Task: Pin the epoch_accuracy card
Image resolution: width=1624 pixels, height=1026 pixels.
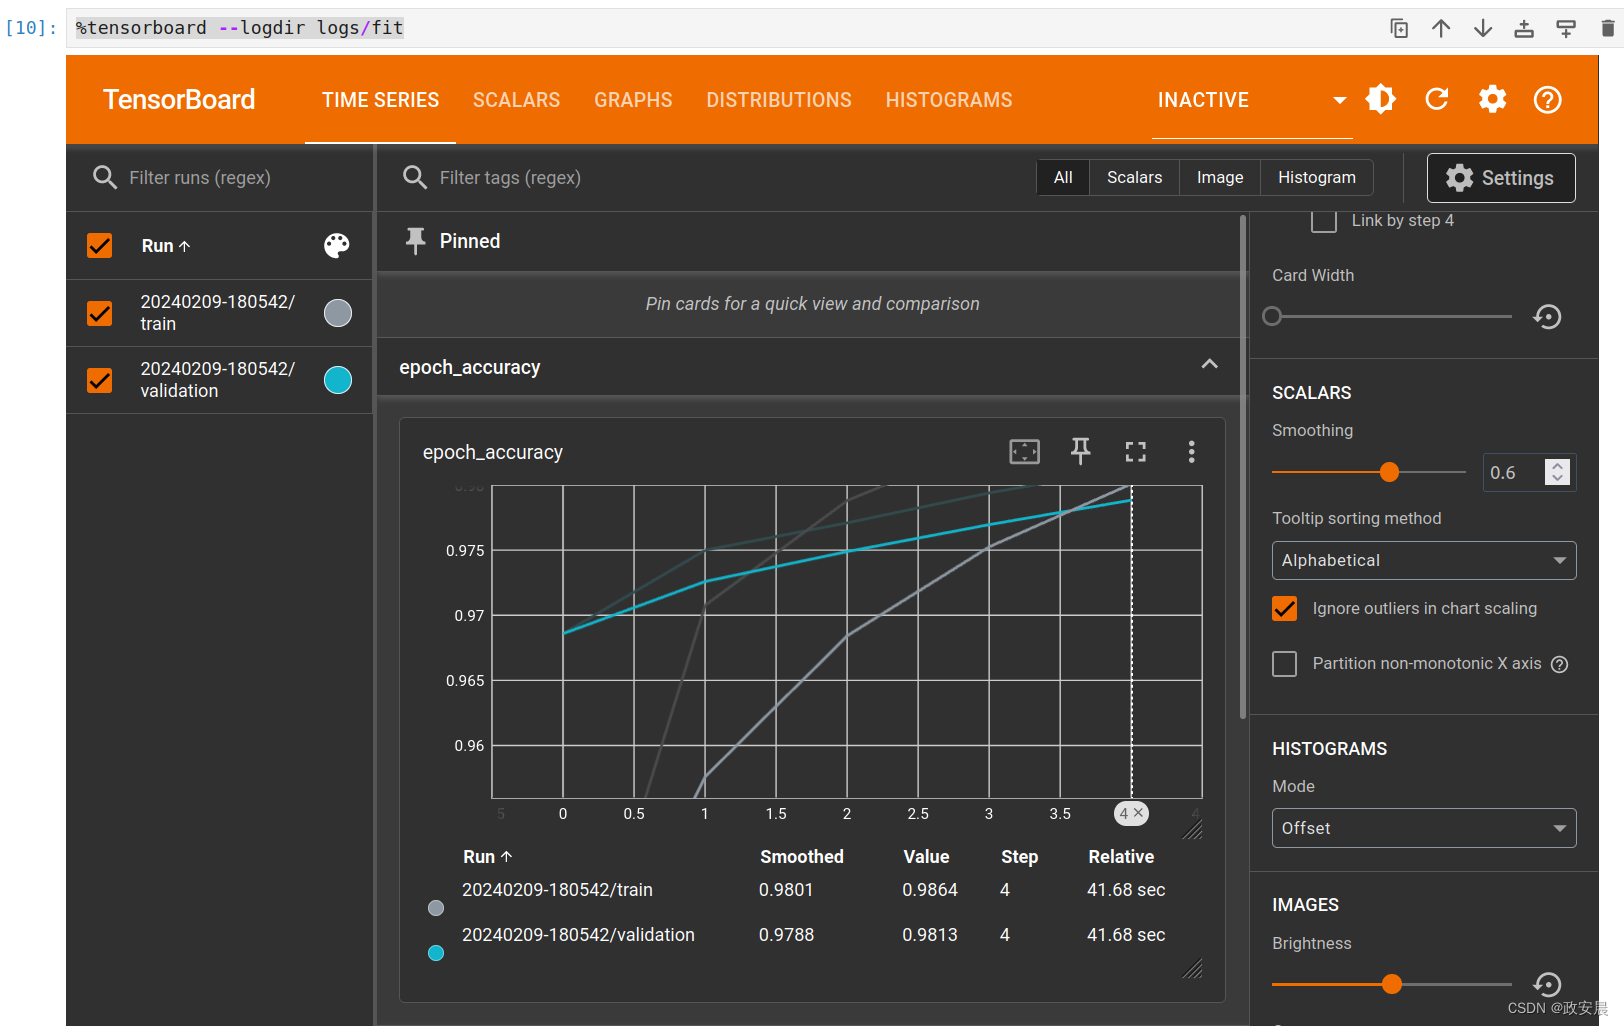Action: pyautogui.click(x=1081, y=452)
